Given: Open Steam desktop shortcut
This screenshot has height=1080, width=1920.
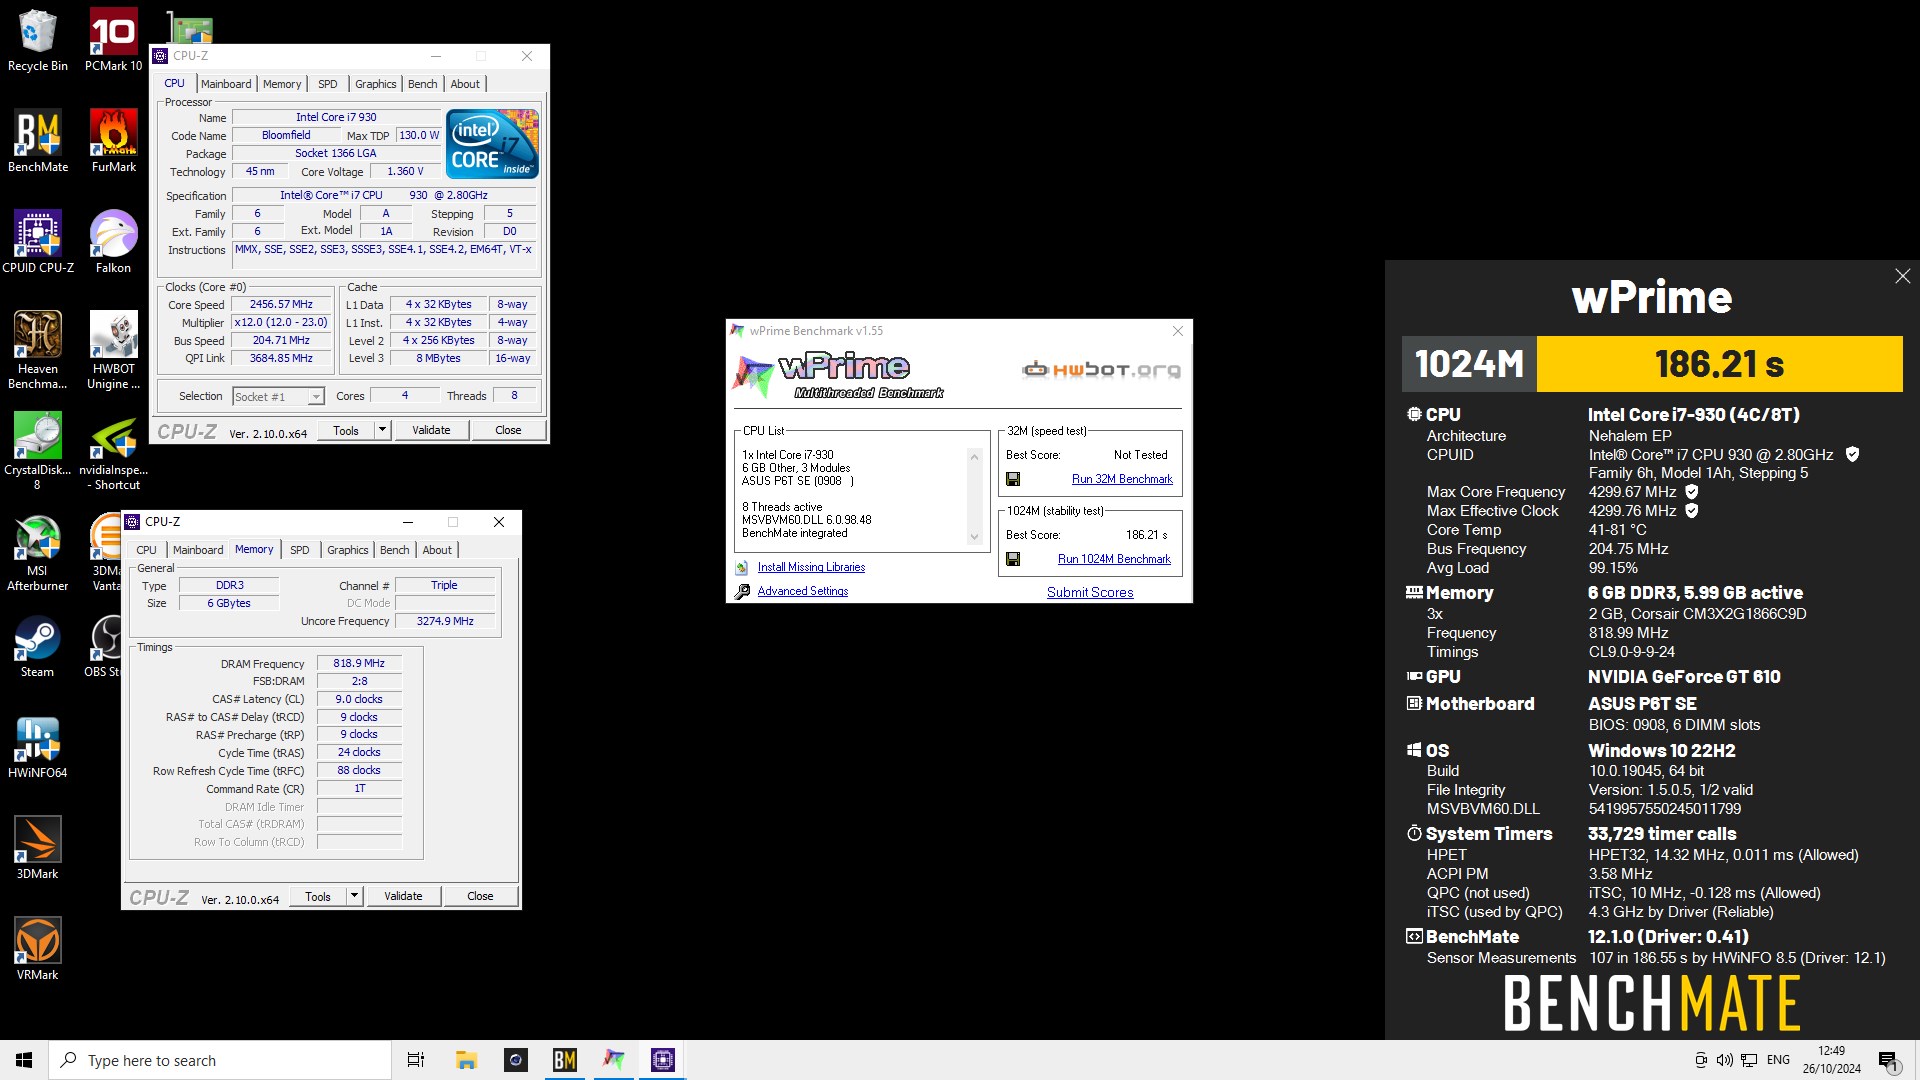Looking at the screenshot, I should [x=38, y=646].
